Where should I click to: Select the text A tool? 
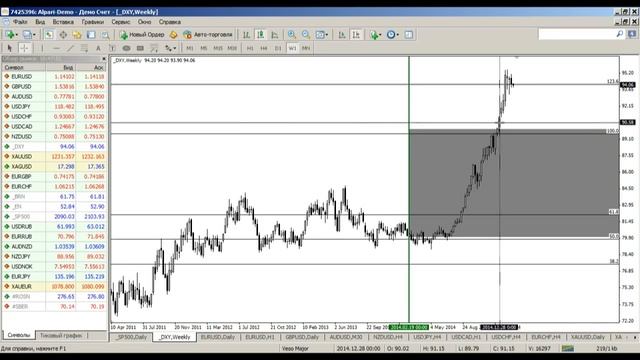click(x=98, y=48)
